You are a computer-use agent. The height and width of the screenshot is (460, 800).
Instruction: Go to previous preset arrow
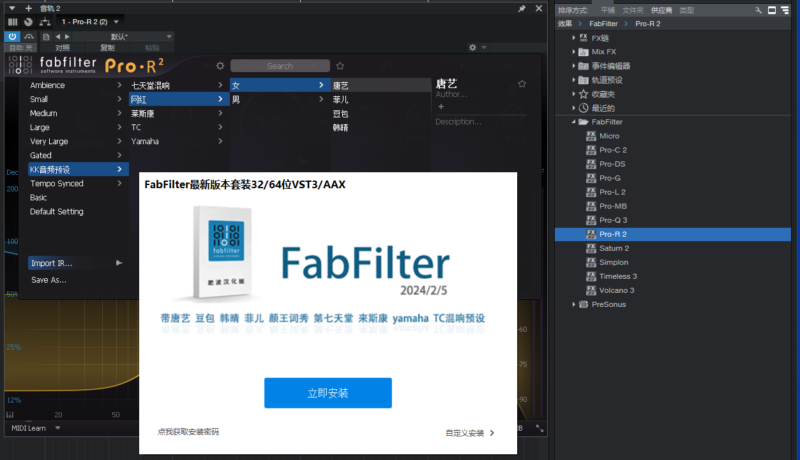pos(58,37)
